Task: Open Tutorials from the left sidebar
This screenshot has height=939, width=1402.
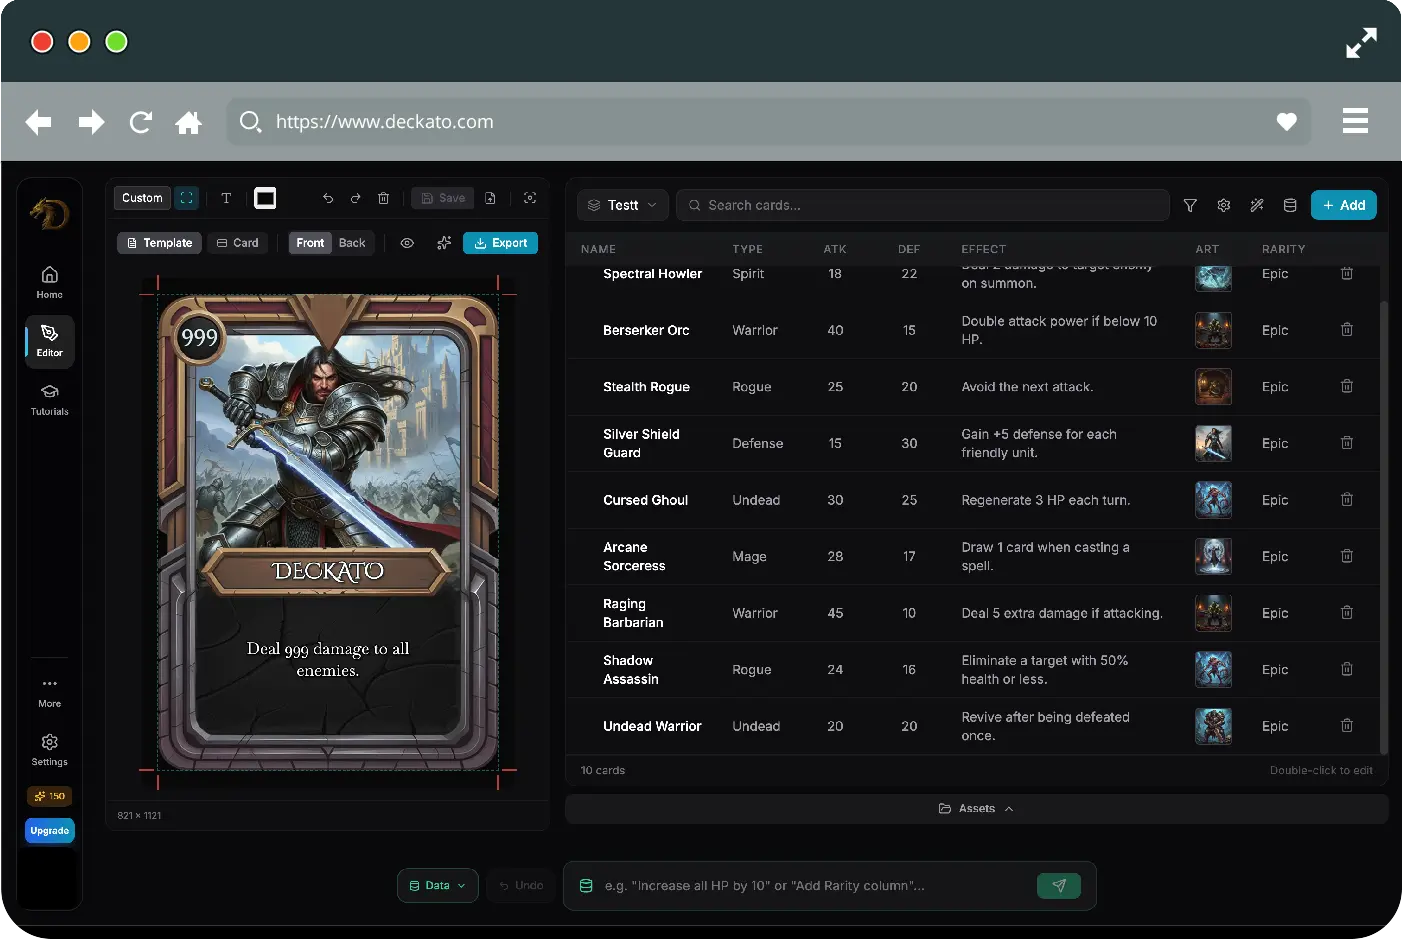Action: [49, 399]
